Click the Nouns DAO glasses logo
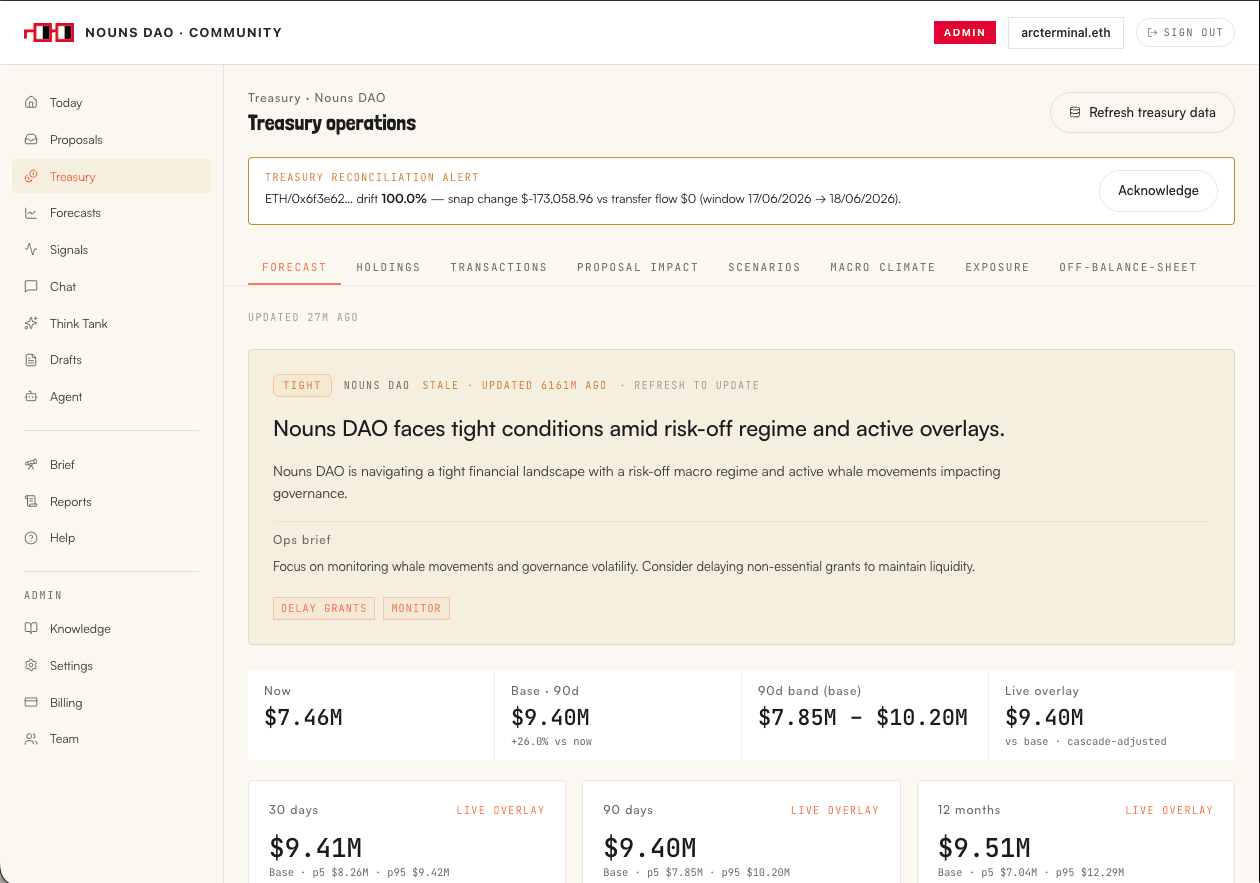Viewport: 1260px width, 883px height. [49, 32]
